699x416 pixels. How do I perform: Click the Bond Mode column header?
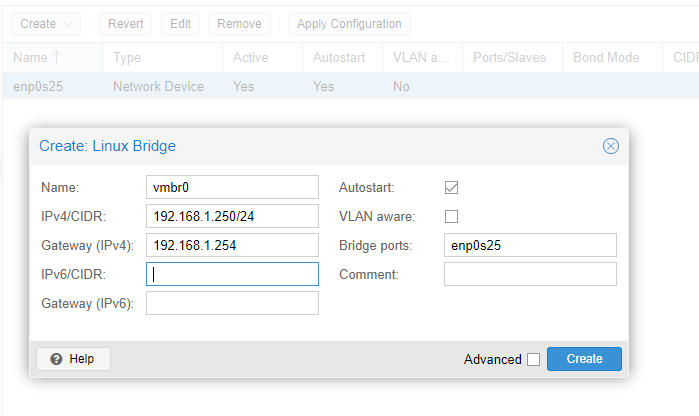(x=612, y=58)
